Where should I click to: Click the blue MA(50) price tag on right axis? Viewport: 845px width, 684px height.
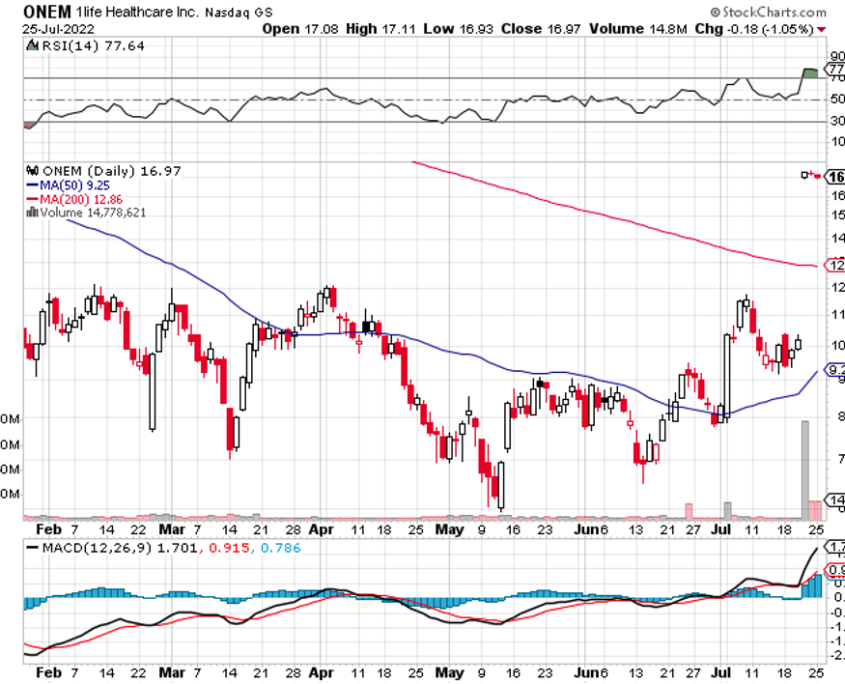835,368
